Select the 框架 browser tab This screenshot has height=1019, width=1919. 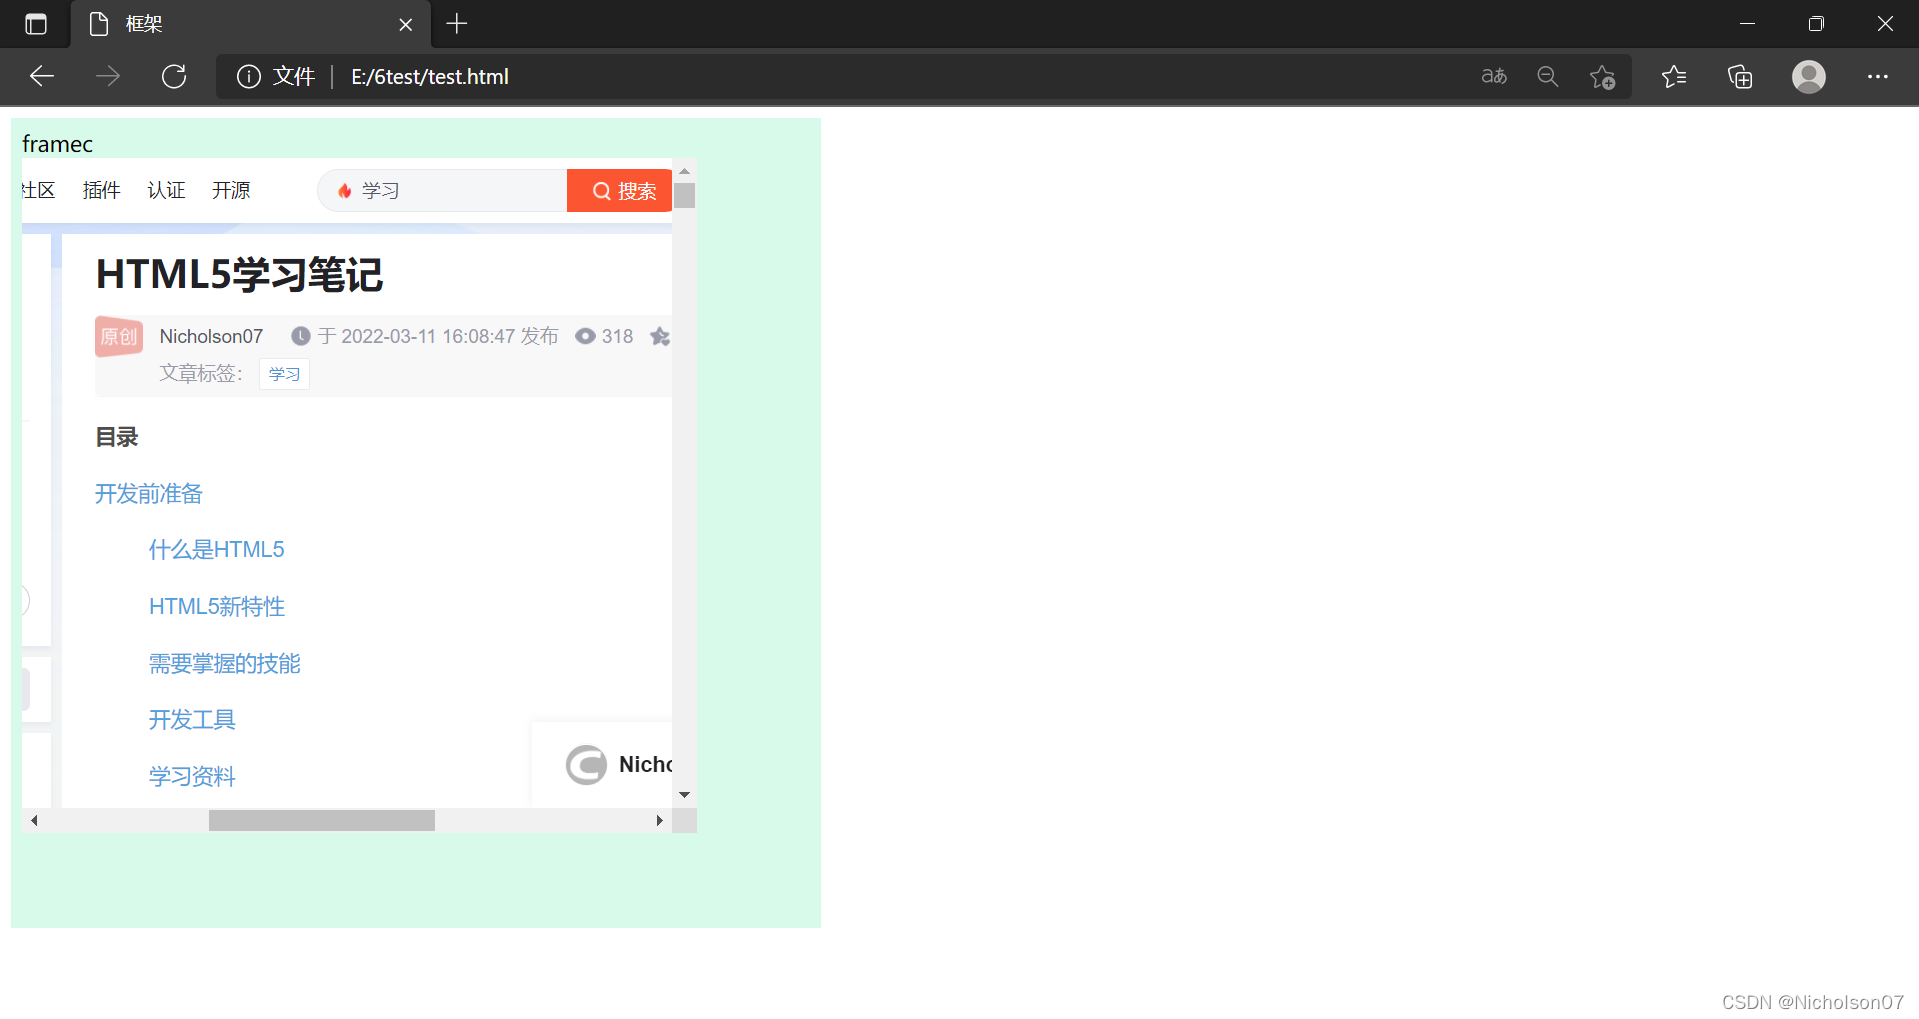(250, 24)
